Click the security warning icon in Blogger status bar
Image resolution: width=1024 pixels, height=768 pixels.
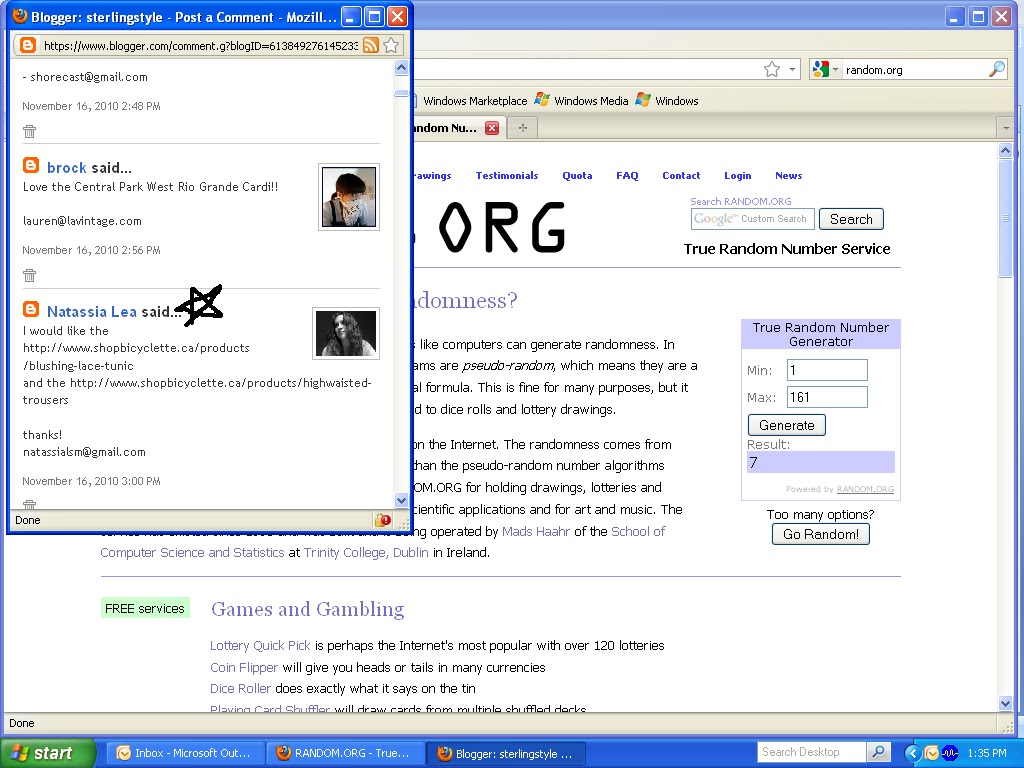tap(383, 520)
